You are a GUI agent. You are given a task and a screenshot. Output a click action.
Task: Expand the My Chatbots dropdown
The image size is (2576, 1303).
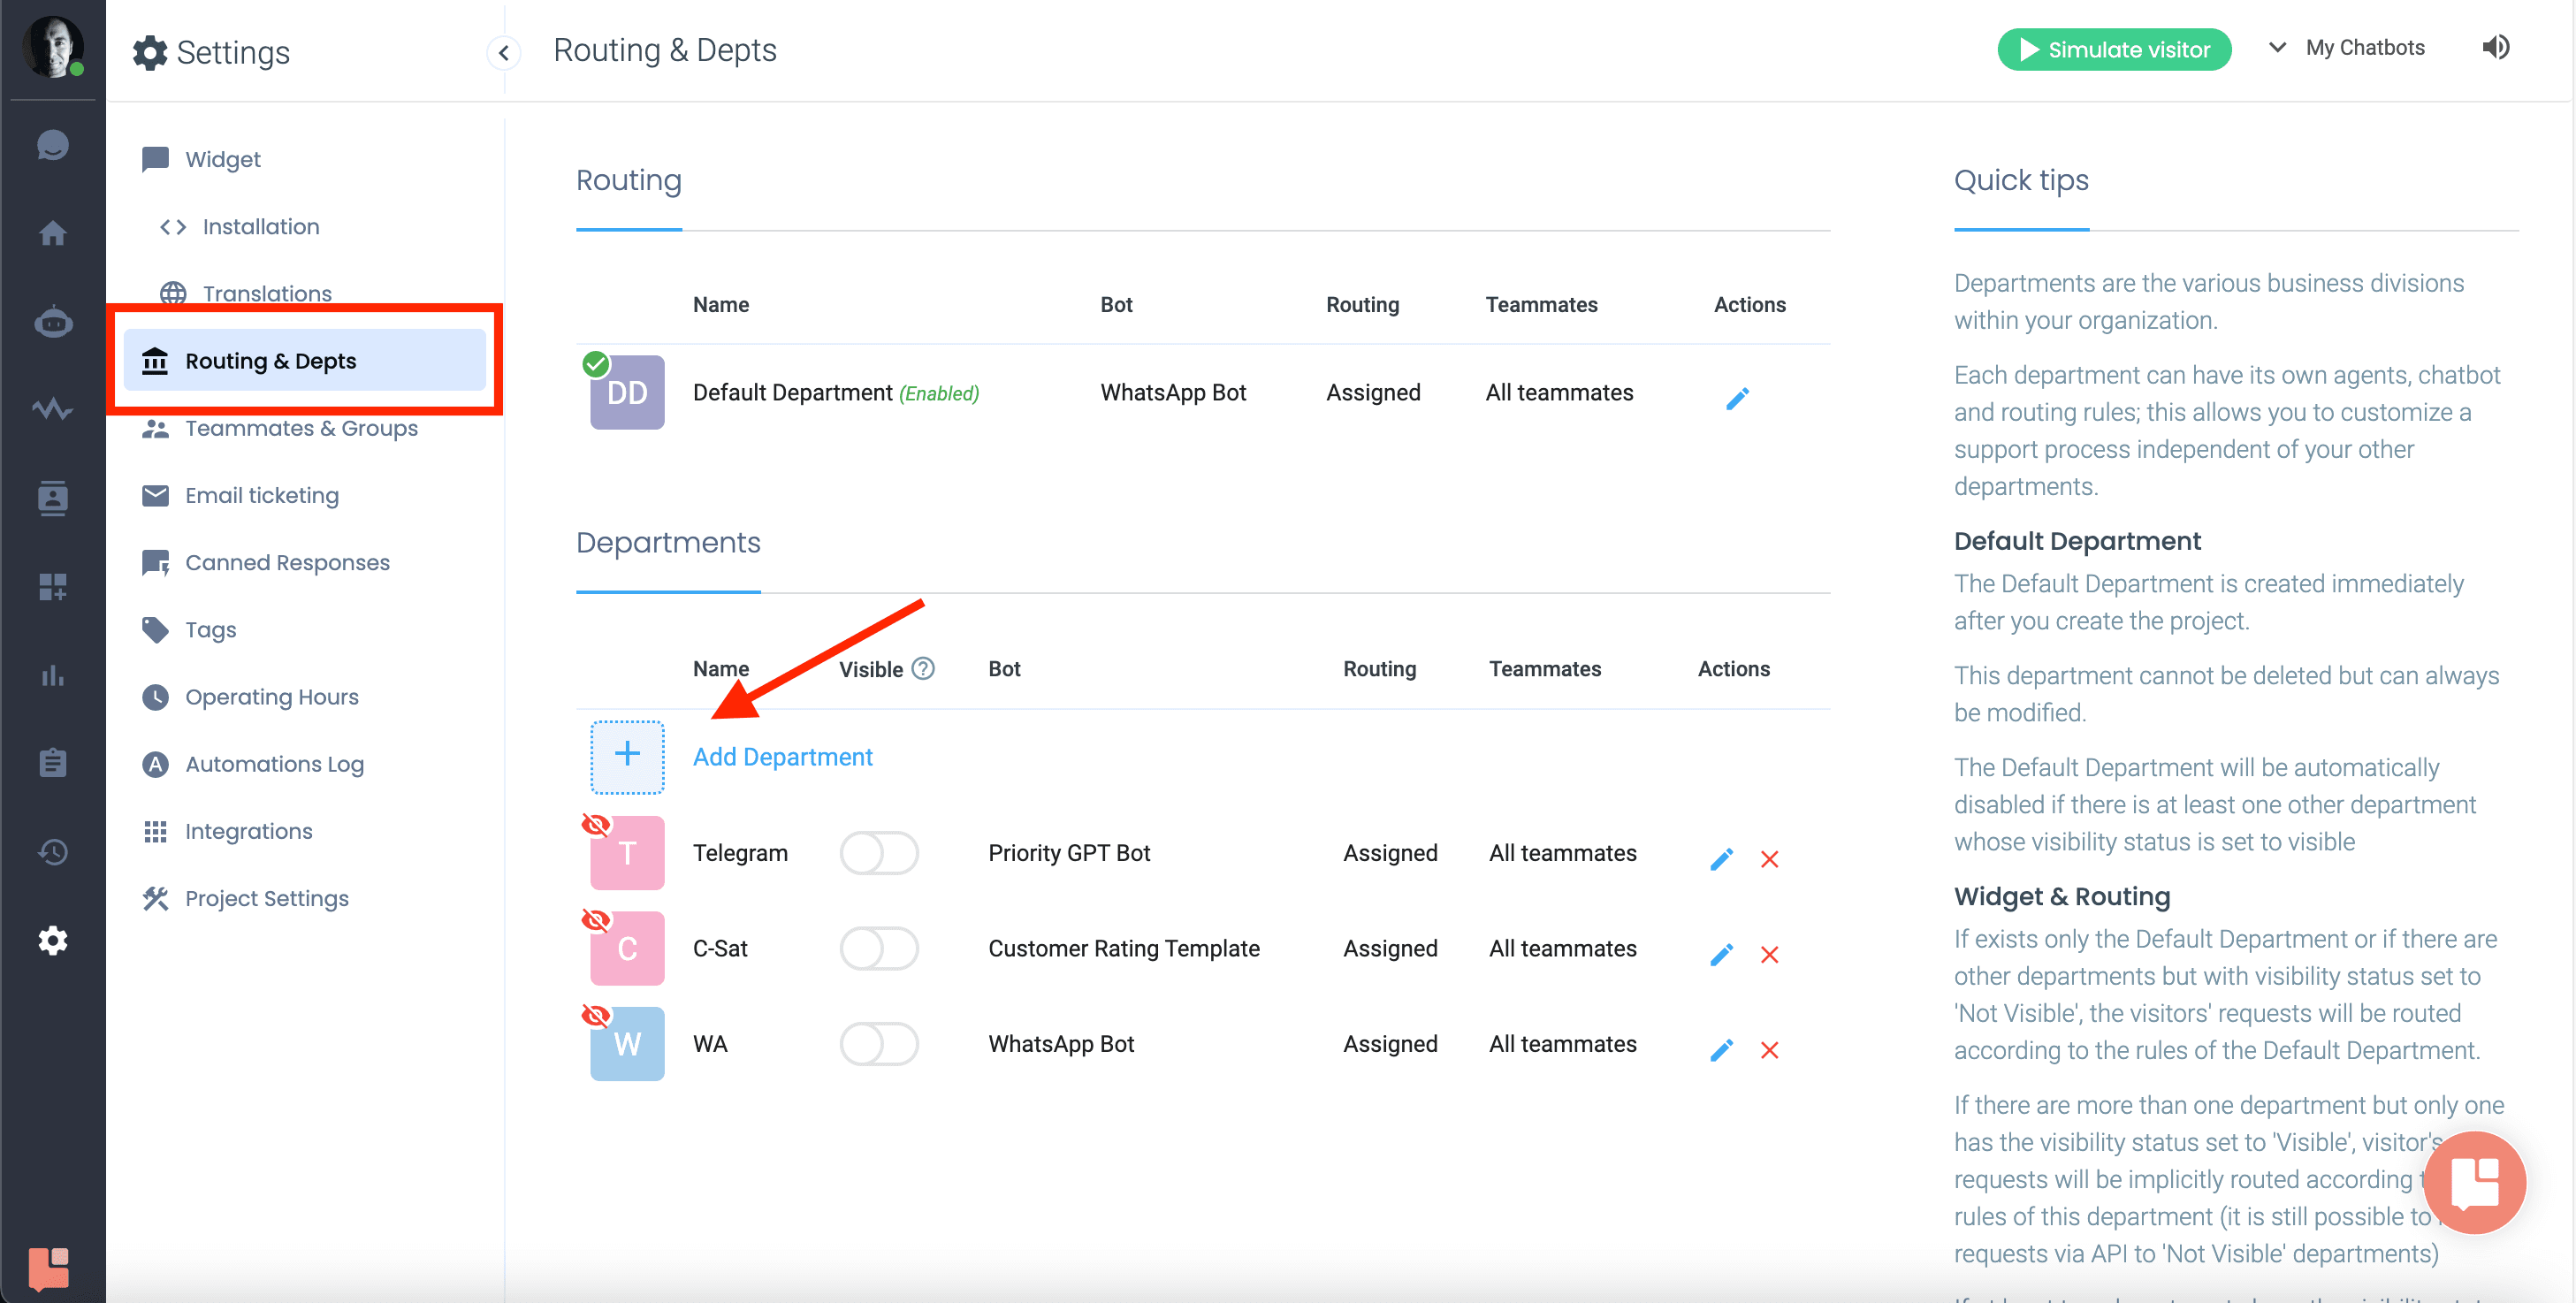click(2346, 47)
